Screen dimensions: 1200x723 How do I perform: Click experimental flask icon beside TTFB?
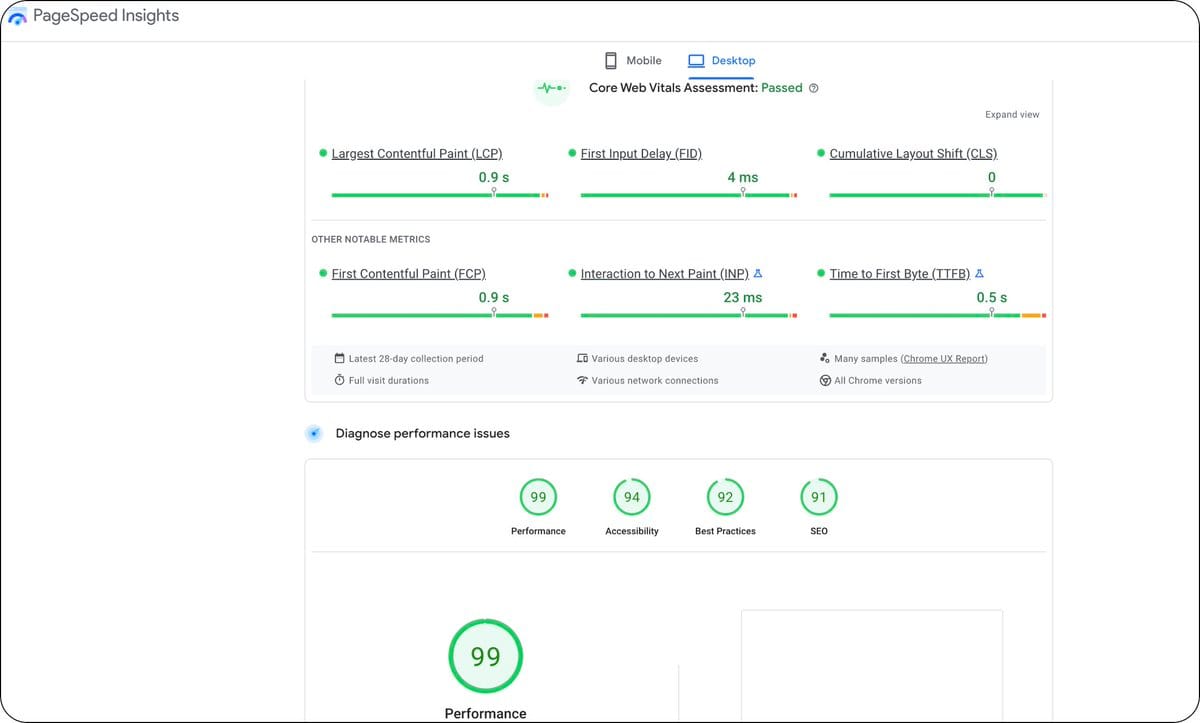pyautogui.click(x=980, y=273)
